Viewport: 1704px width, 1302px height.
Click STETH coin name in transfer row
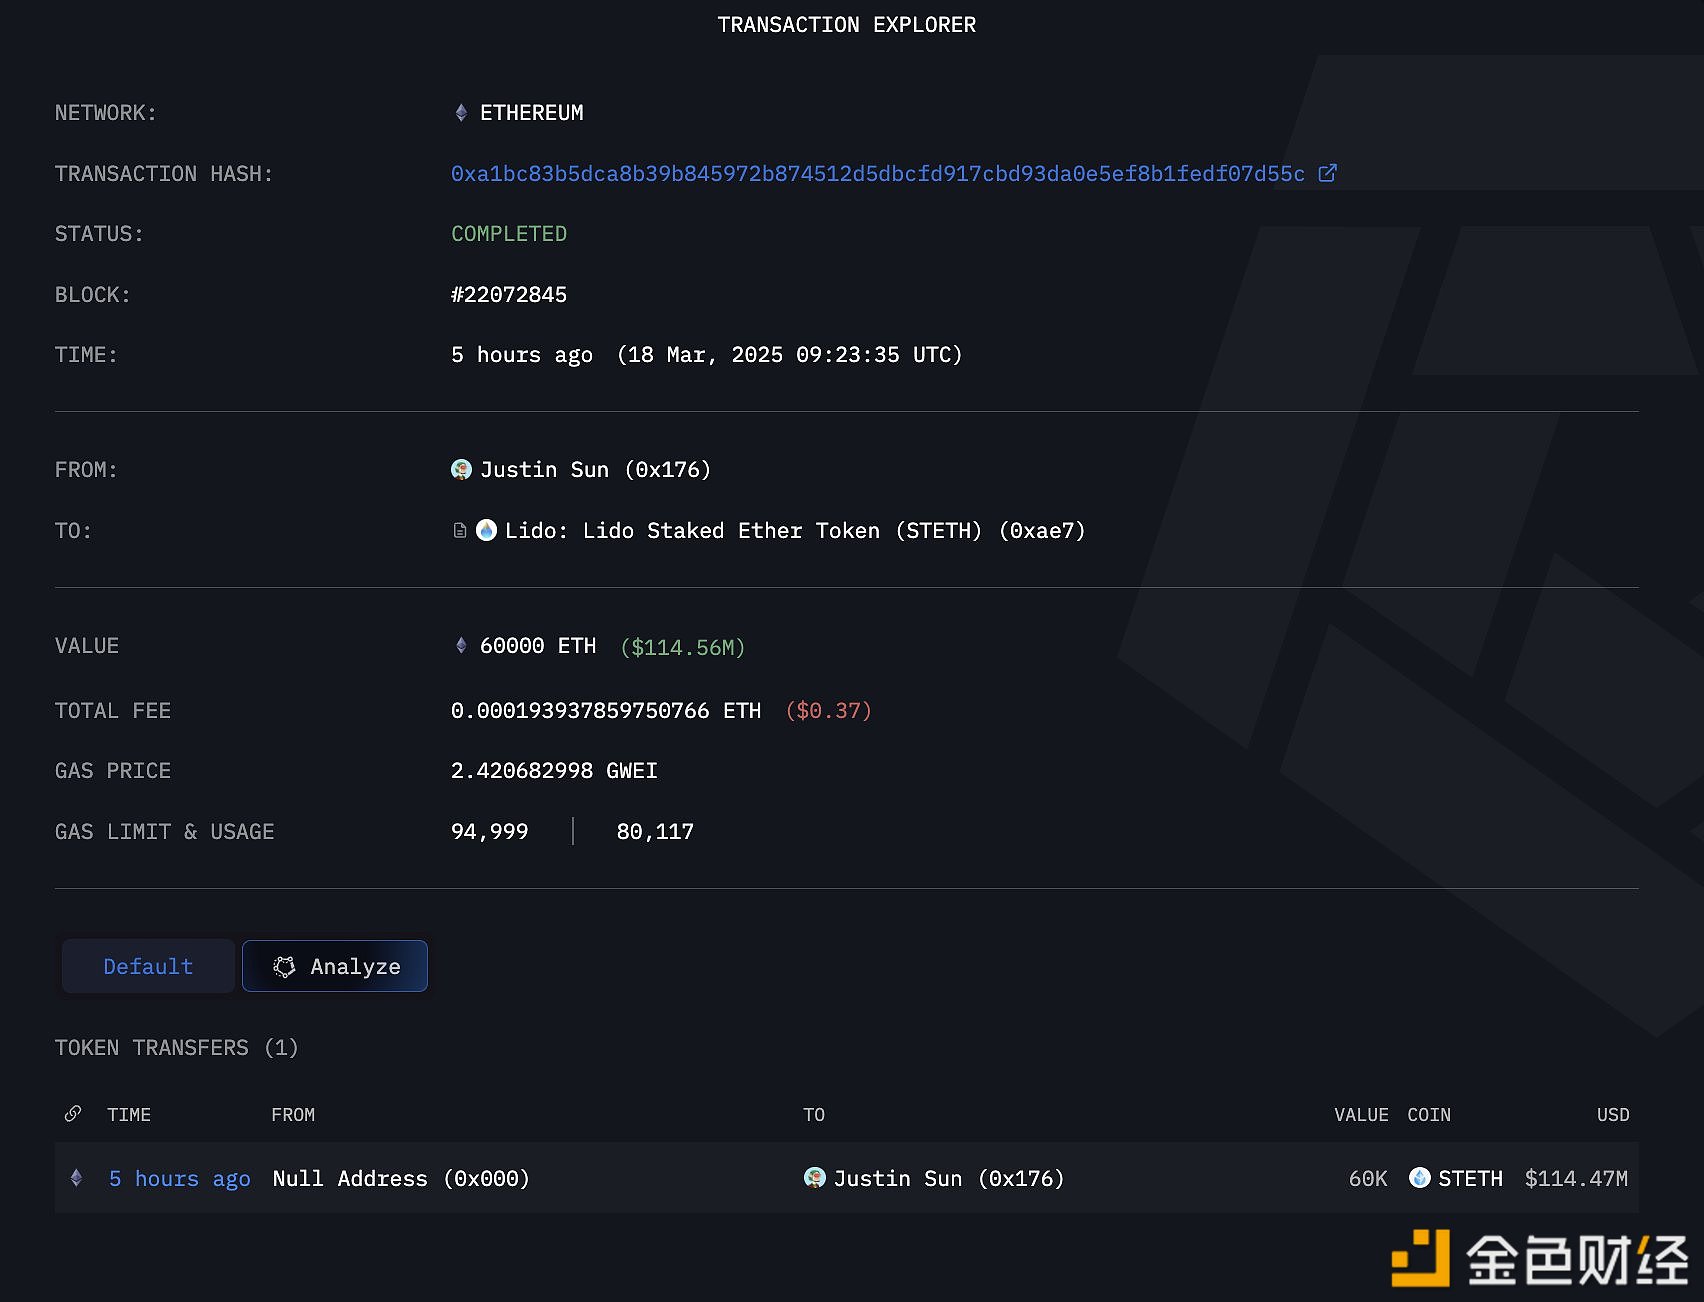[1470, 1179]
